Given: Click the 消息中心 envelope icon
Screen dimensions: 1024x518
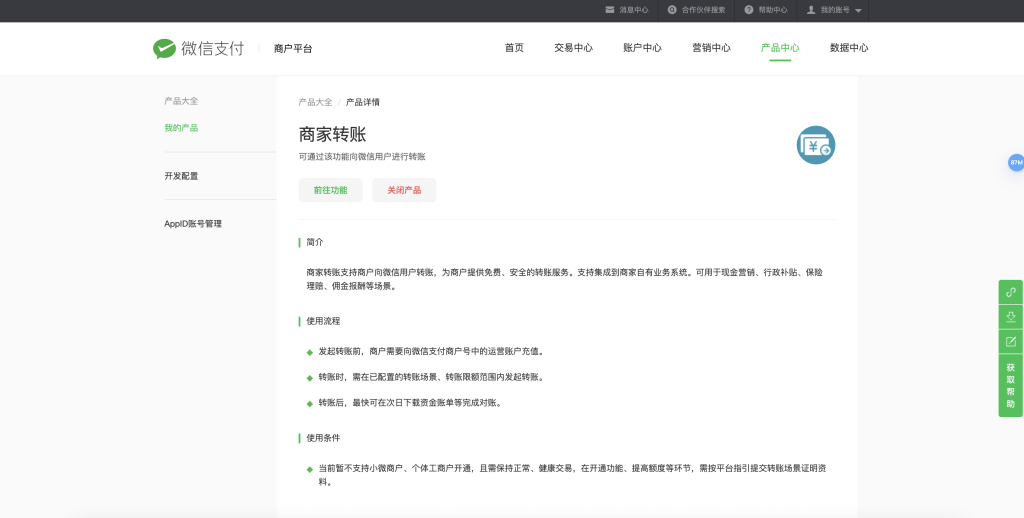Looking at the screenshot, I should tap(609, 10).
